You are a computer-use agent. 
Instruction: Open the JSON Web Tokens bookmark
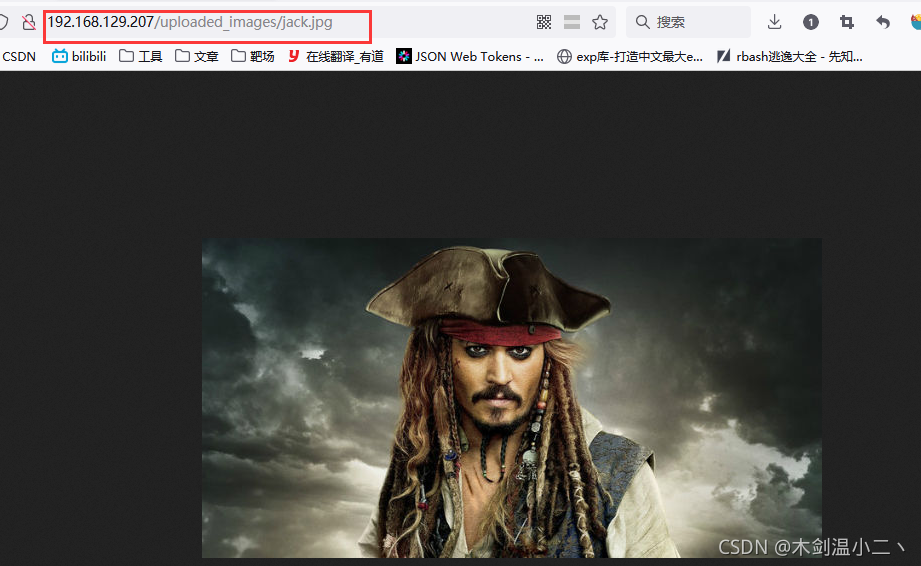pyautogui.click(x=470, y=56)
